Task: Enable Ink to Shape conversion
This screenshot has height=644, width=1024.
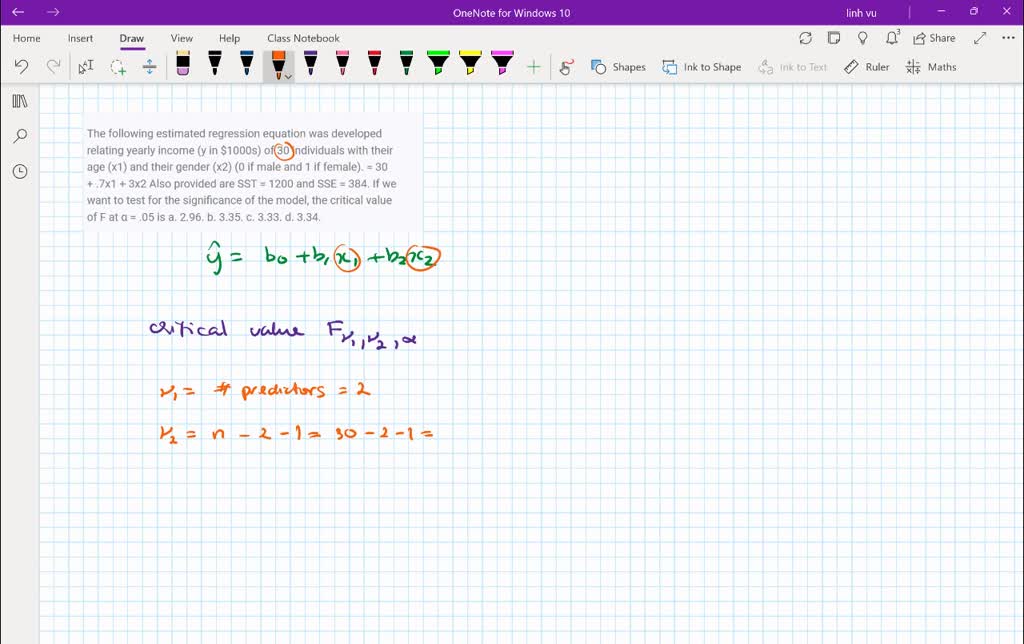Action: (702, 66)
